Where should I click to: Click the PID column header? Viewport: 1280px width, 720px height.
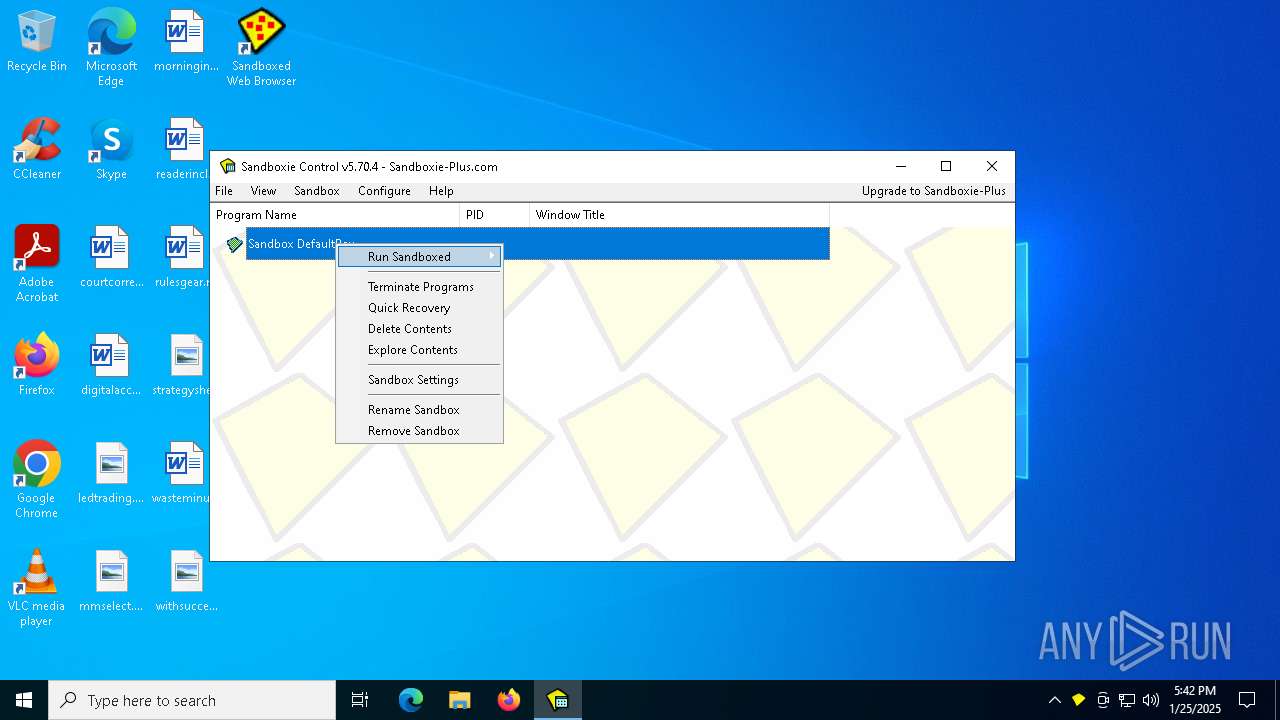[x=495, y=215]
